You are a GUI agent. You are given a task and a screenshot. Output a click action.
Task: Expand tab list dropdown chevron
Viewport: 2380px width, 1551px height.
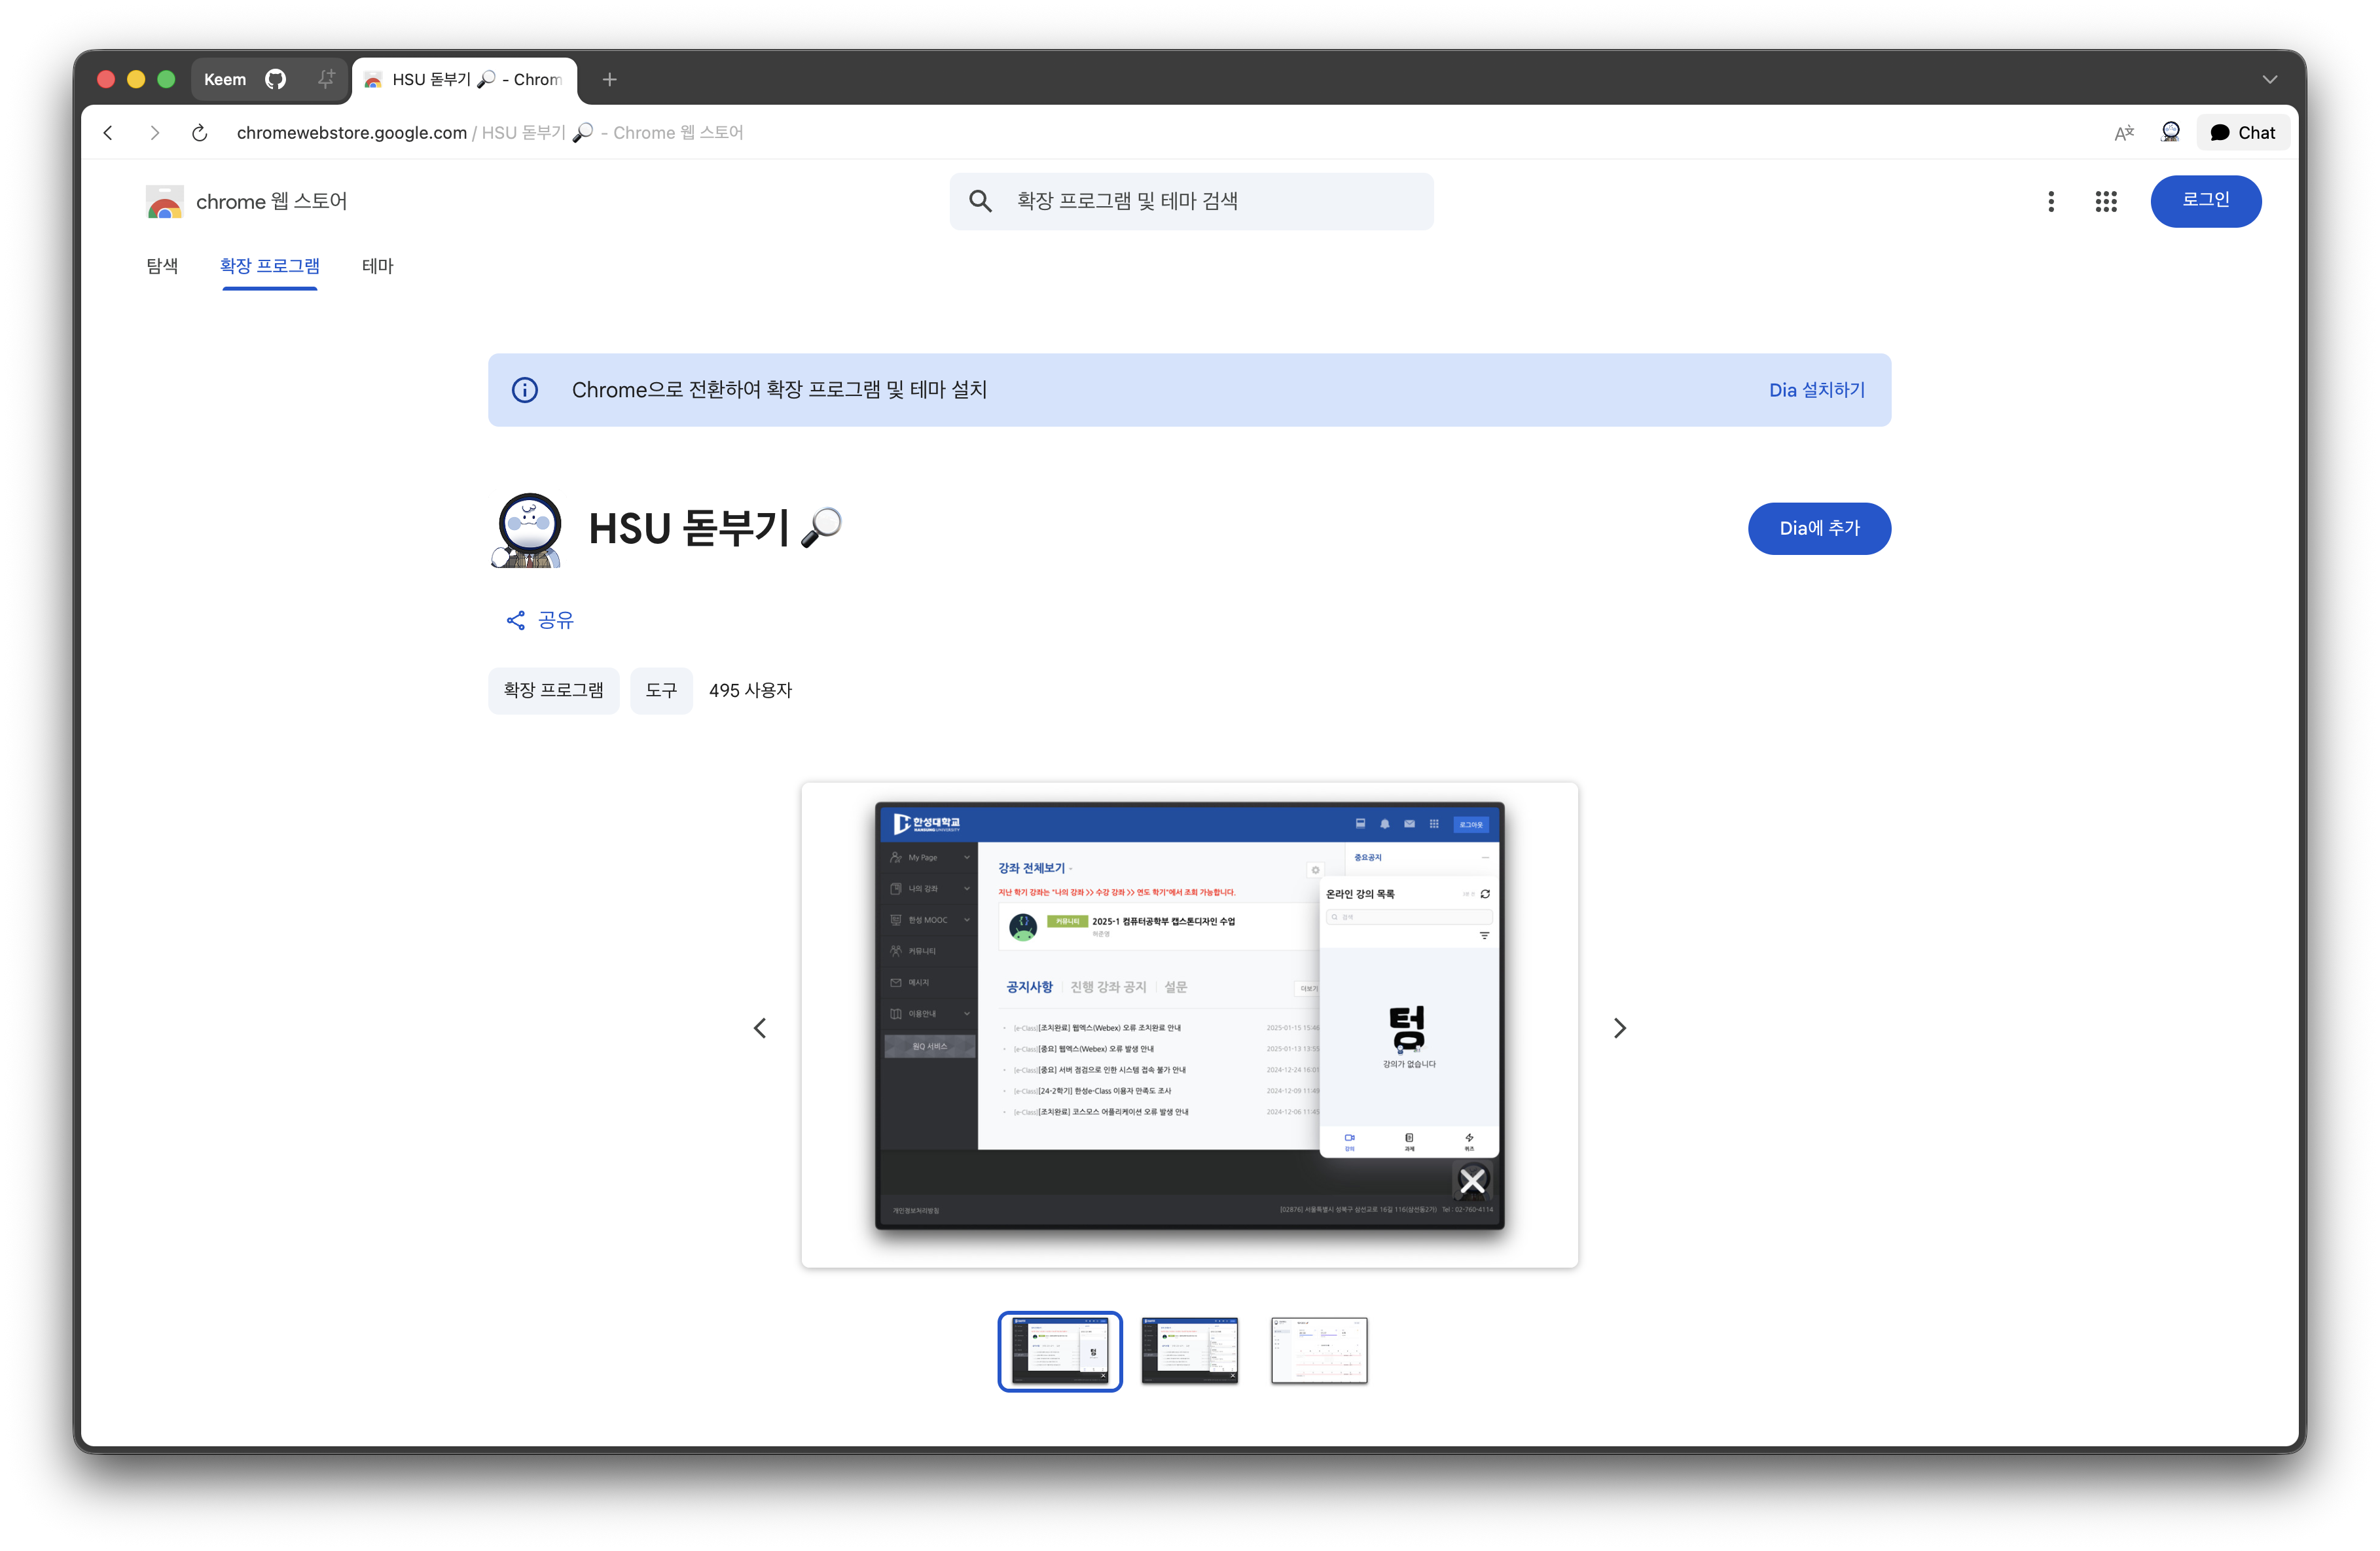click(x=2269, y=79)
